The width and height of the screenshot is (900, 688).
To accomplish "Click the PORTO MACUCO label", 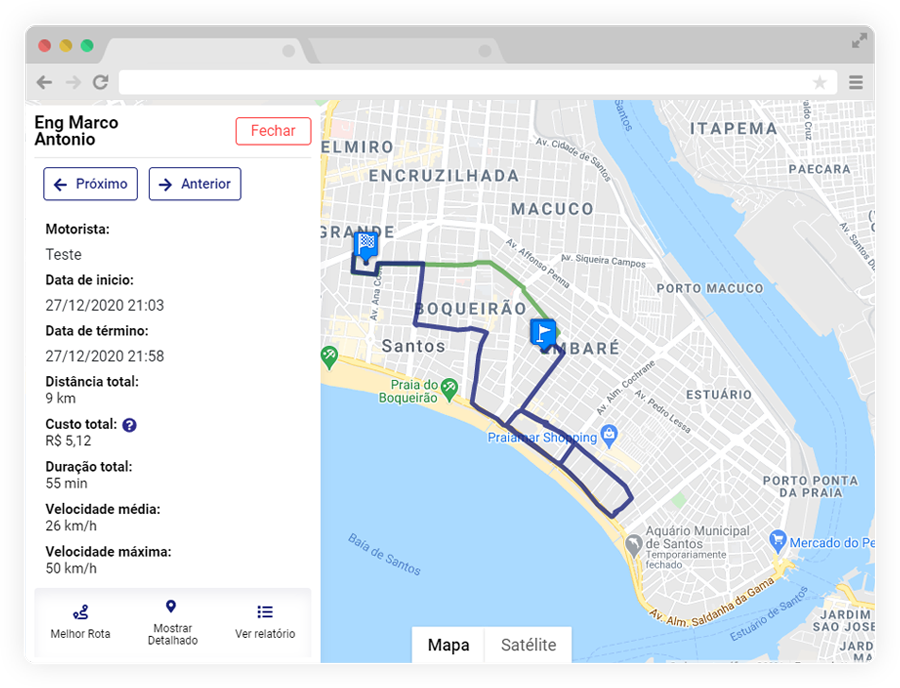I will click(710, 289).
